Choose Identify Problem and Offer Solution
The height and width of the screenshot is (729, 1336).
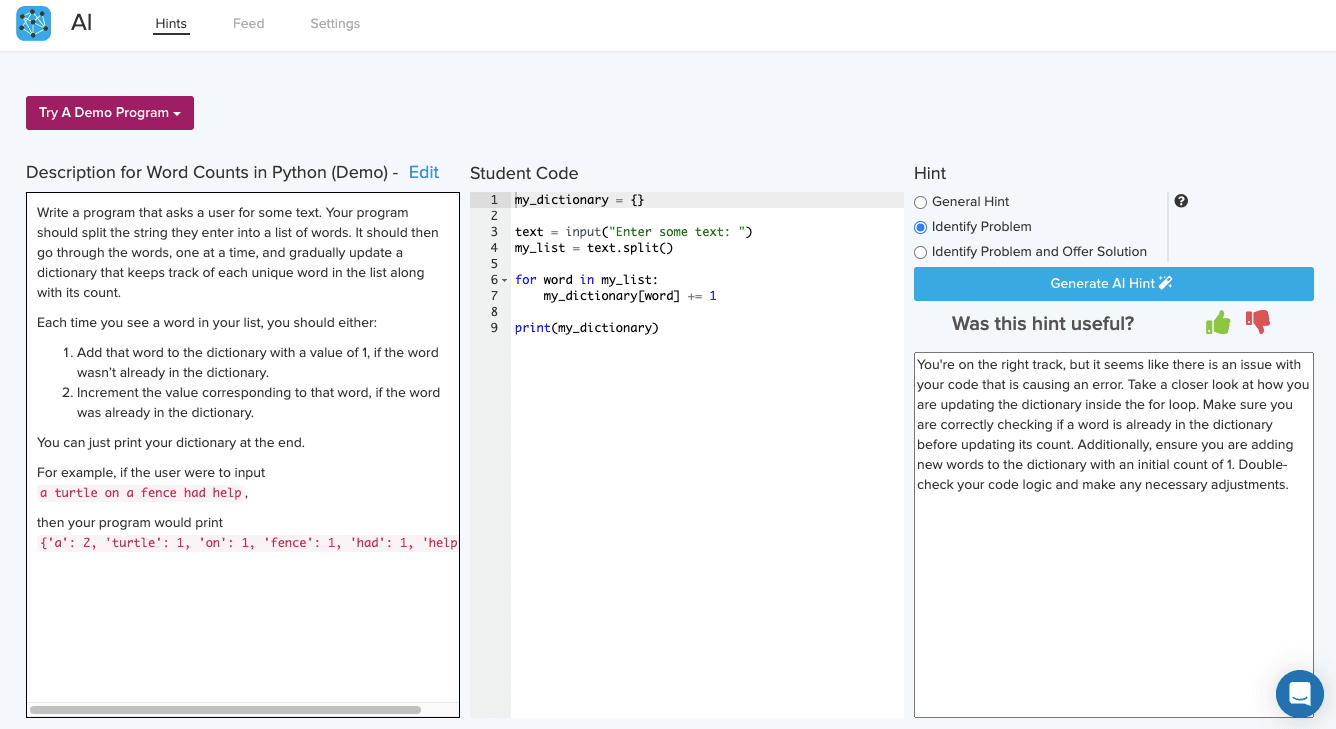(x=920, y=252)
